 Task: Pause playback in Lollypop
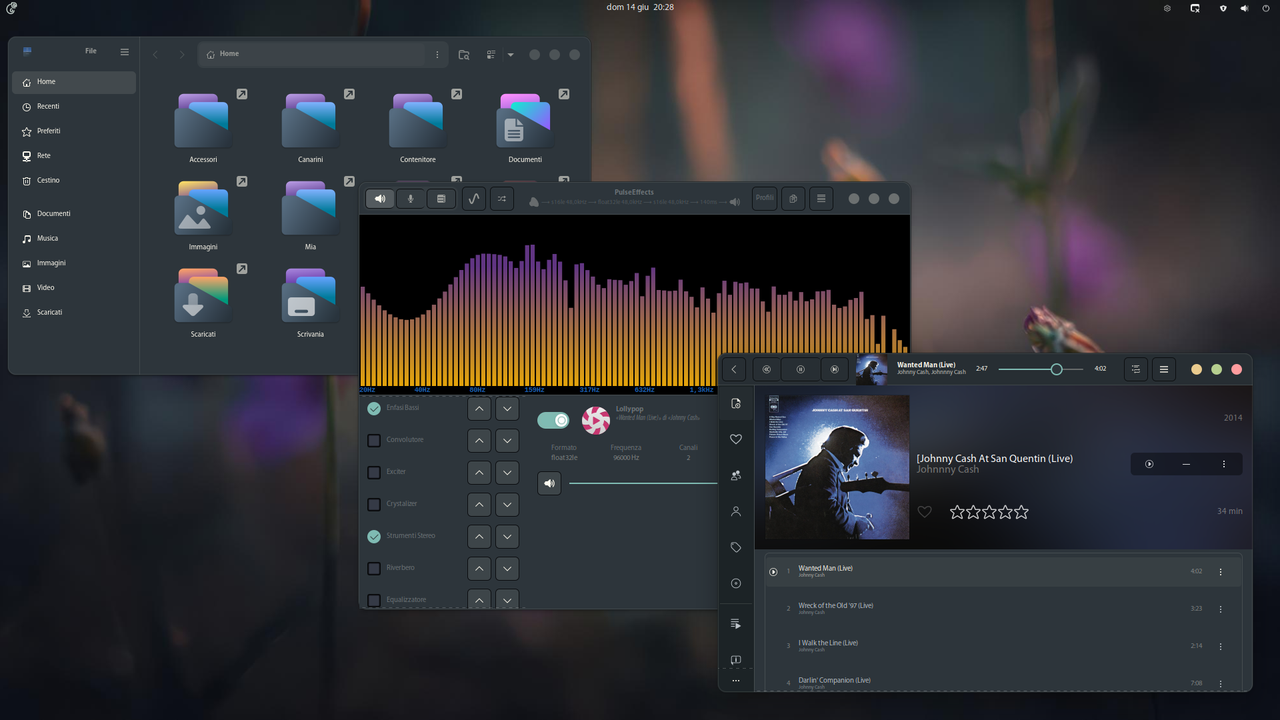(801, 369)
